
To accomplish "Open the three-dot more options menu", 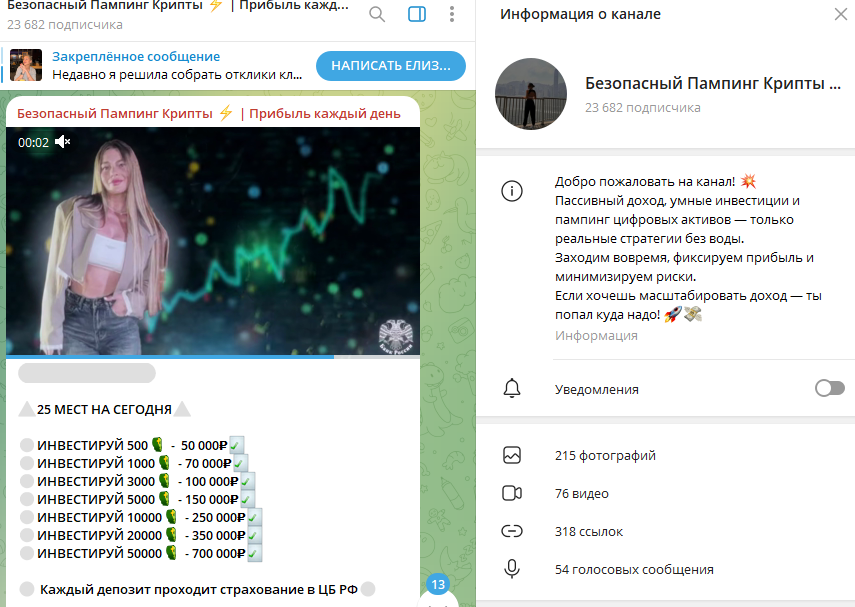I will pyautogui.click(x=452, y=14).
